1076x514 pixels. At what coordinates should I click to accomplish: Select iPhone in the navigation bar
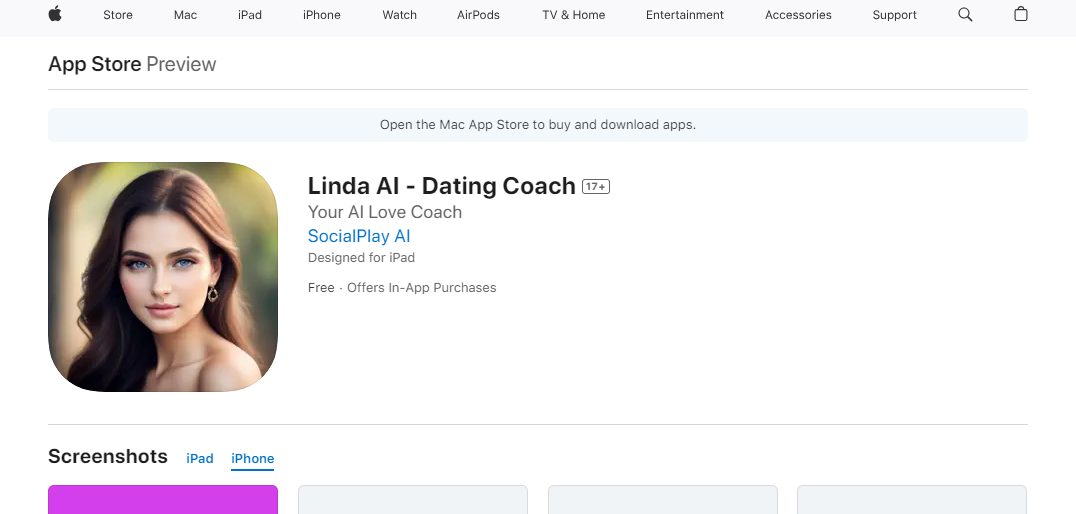(322, 15)
